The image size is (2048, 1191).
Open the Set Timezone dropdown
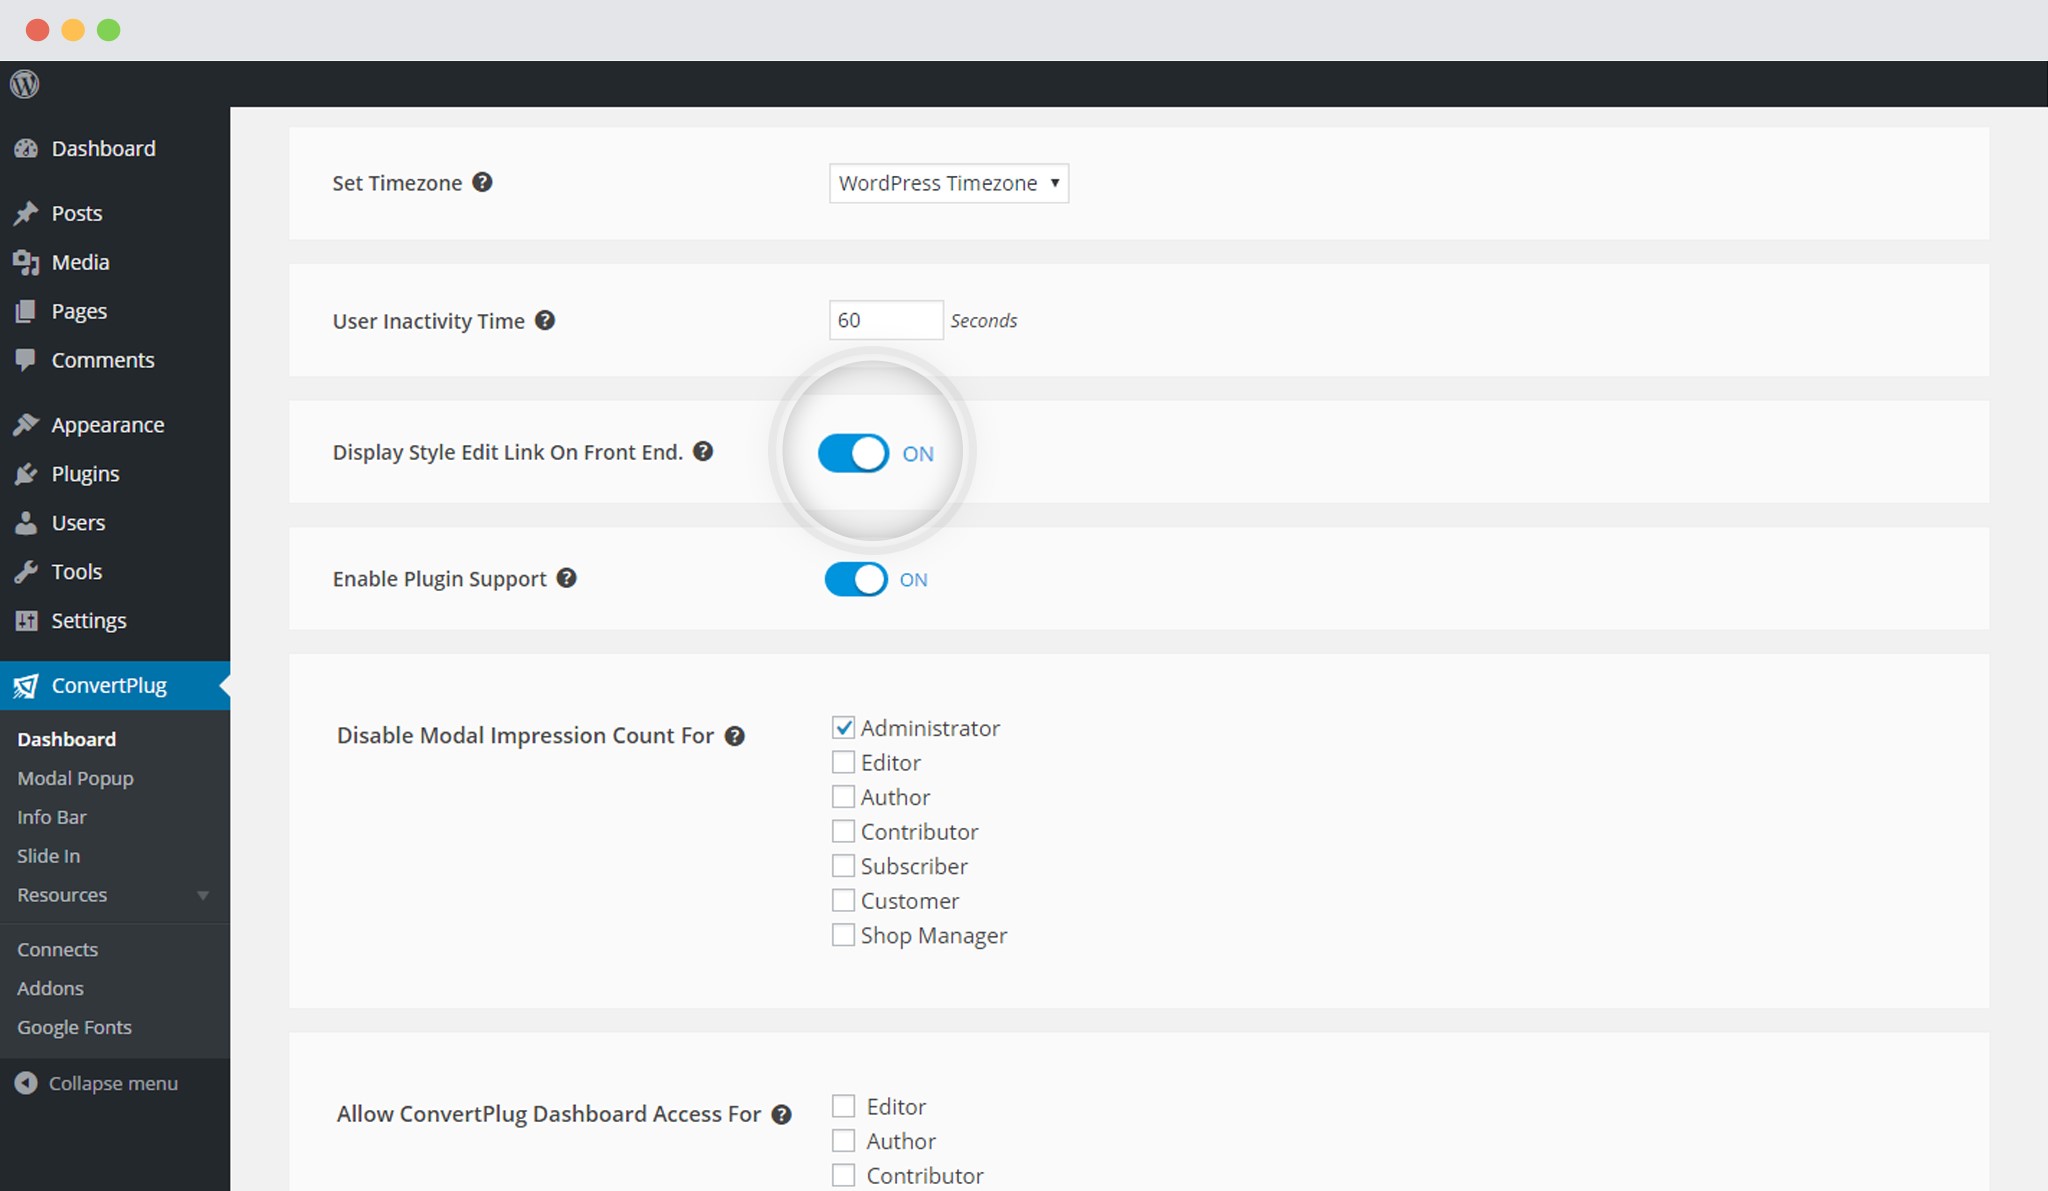pyautogui.click(x=947, y=181)
